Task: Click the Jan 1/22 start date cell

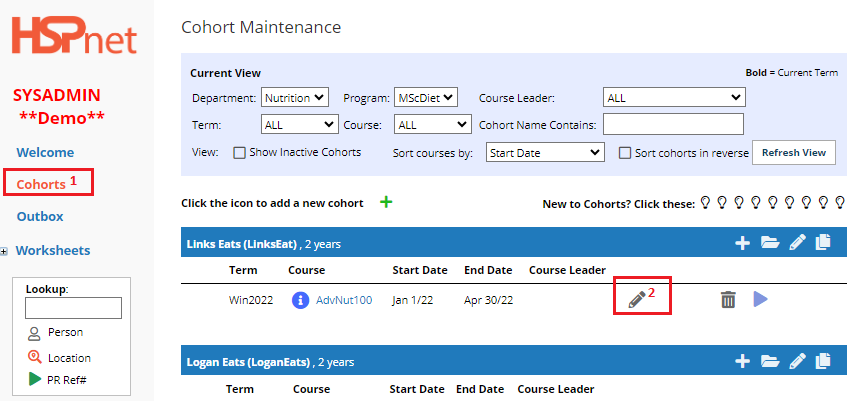Action: click(x=413, y=301)
